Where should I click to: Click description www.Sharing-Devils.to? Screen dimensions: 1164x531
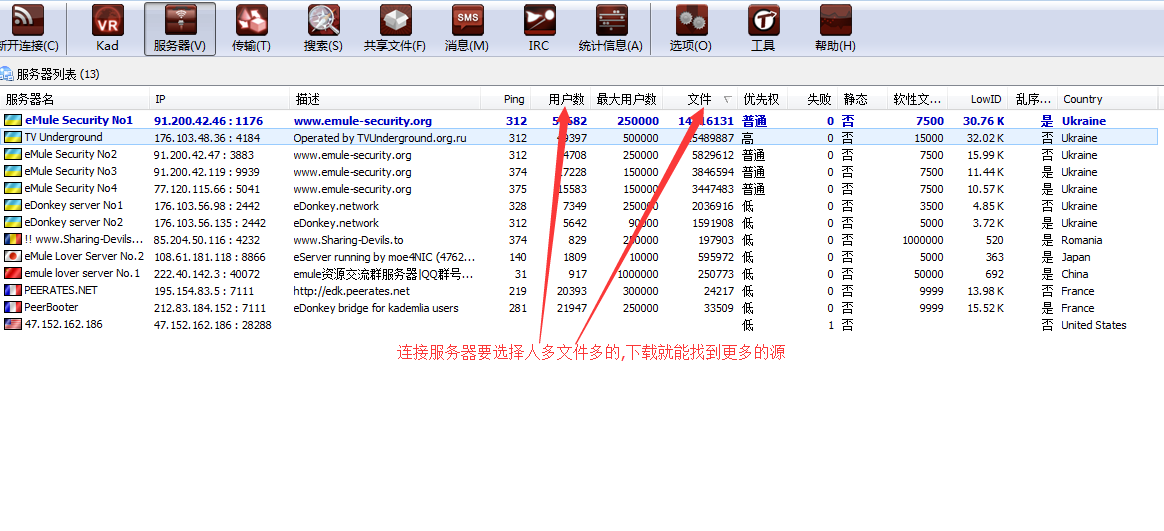coord(348,240)
